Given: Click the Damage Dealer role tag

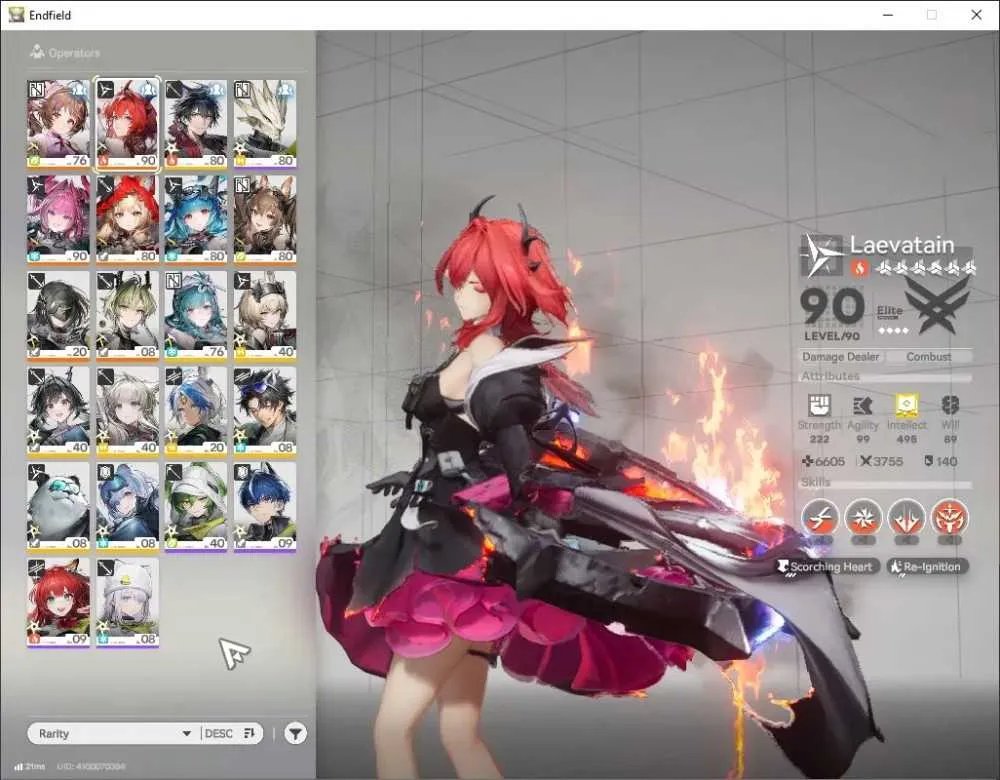Looking at the screenshot, I should point(841,357).
